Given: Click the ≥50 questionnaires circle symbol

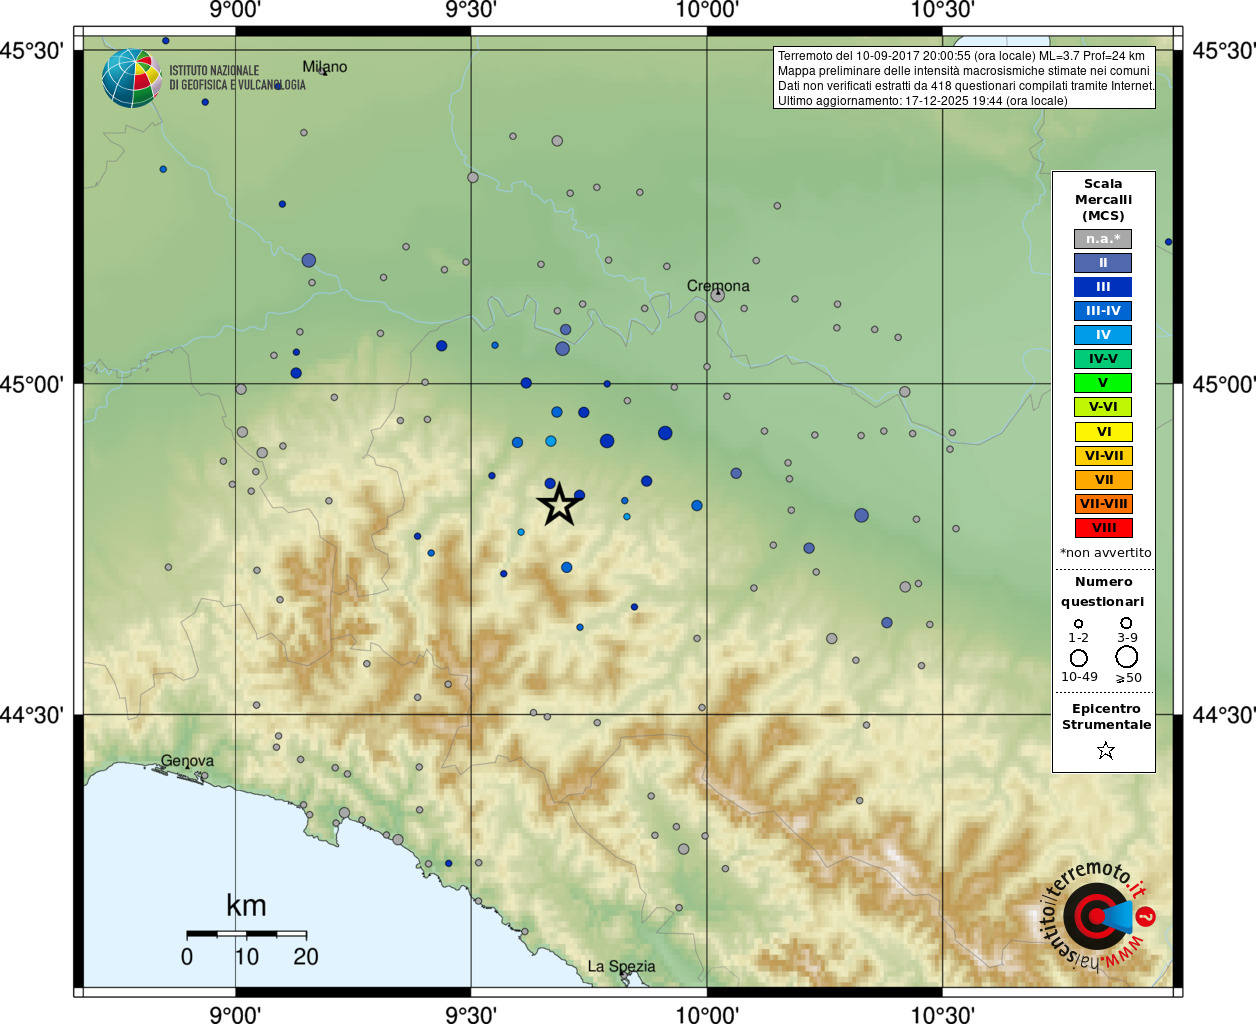Looking at the screenshot, I should [x=1126, y=657].
